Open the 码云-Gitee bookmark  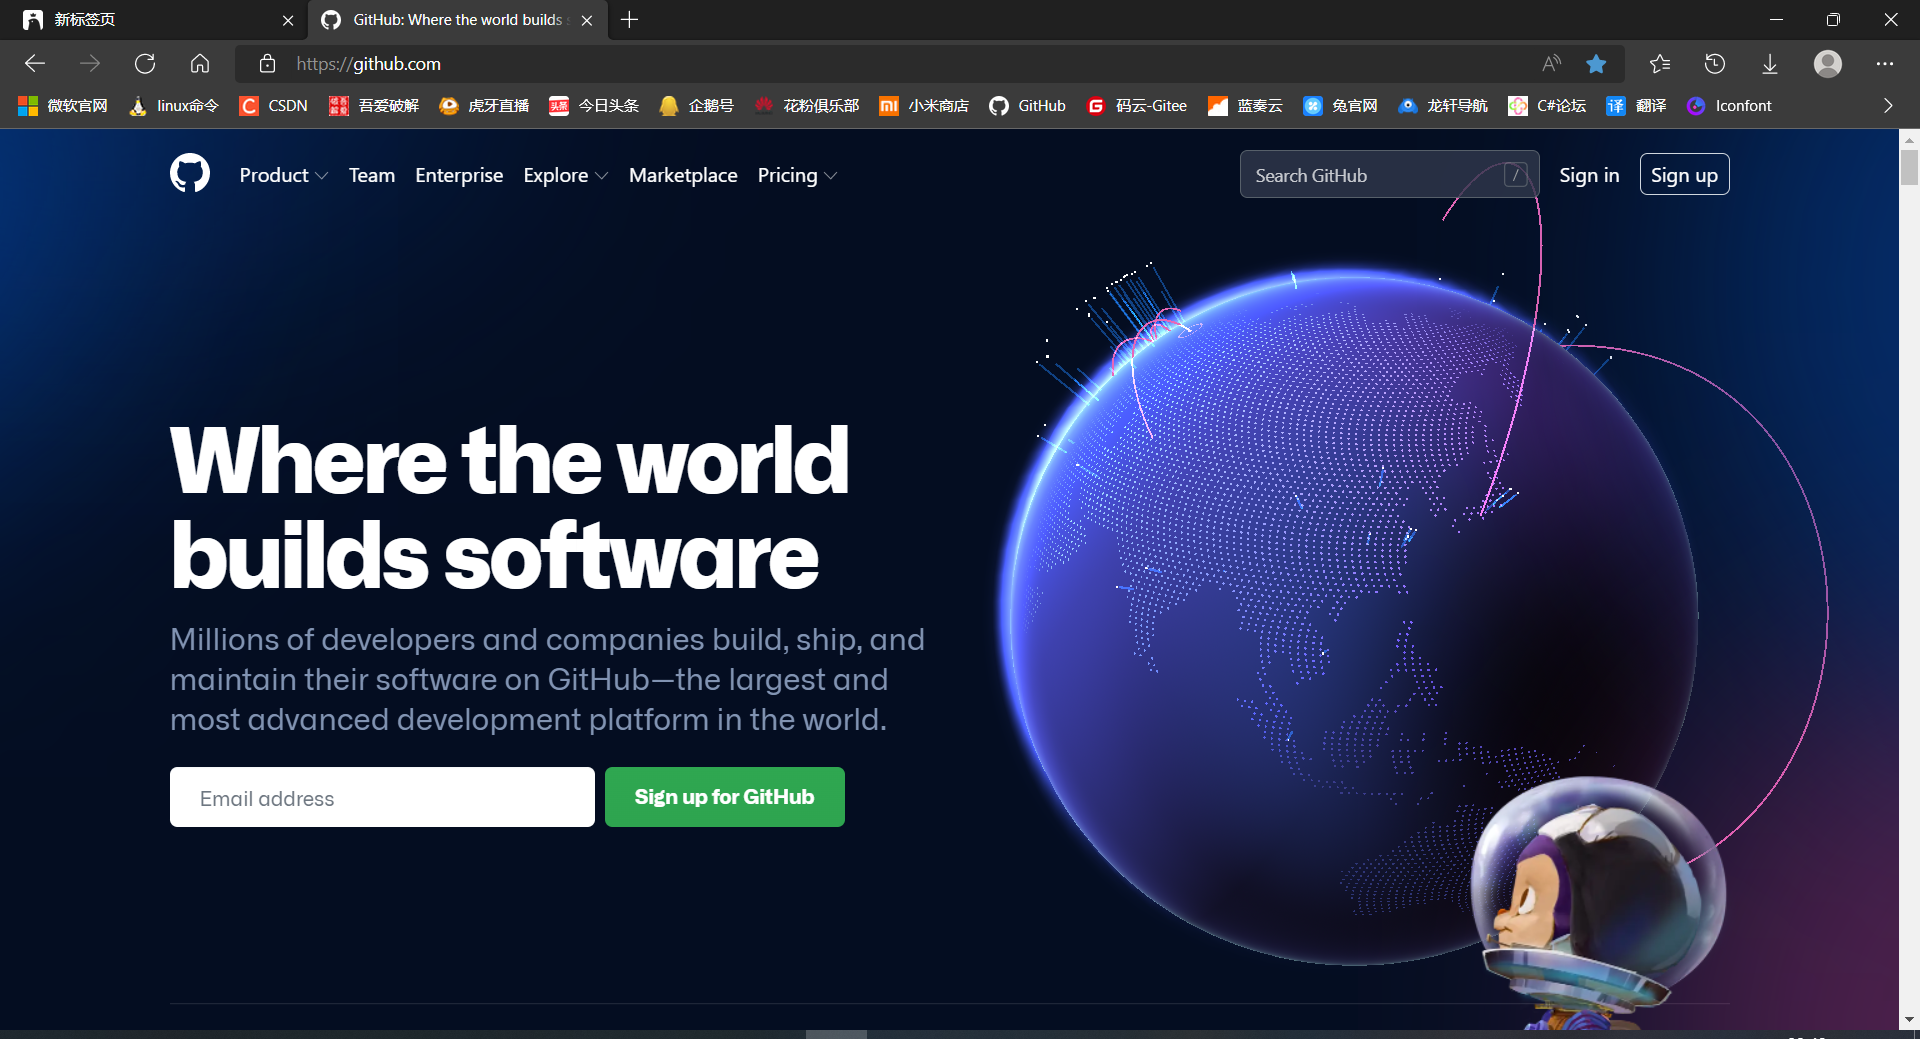[1137, 106]
